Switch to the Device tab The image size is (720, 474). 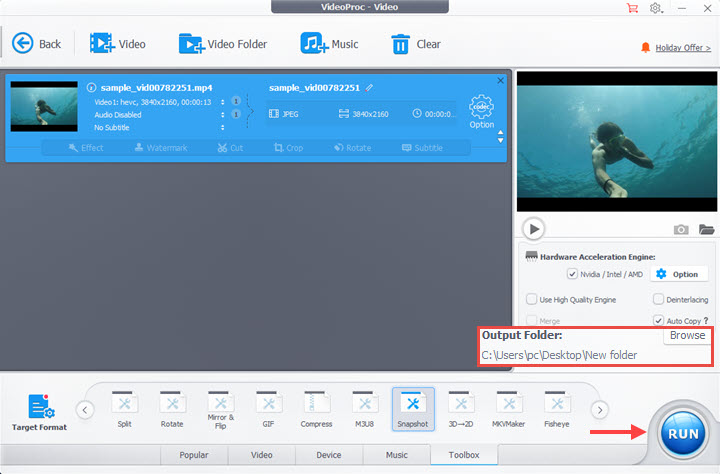pos(328,455)
